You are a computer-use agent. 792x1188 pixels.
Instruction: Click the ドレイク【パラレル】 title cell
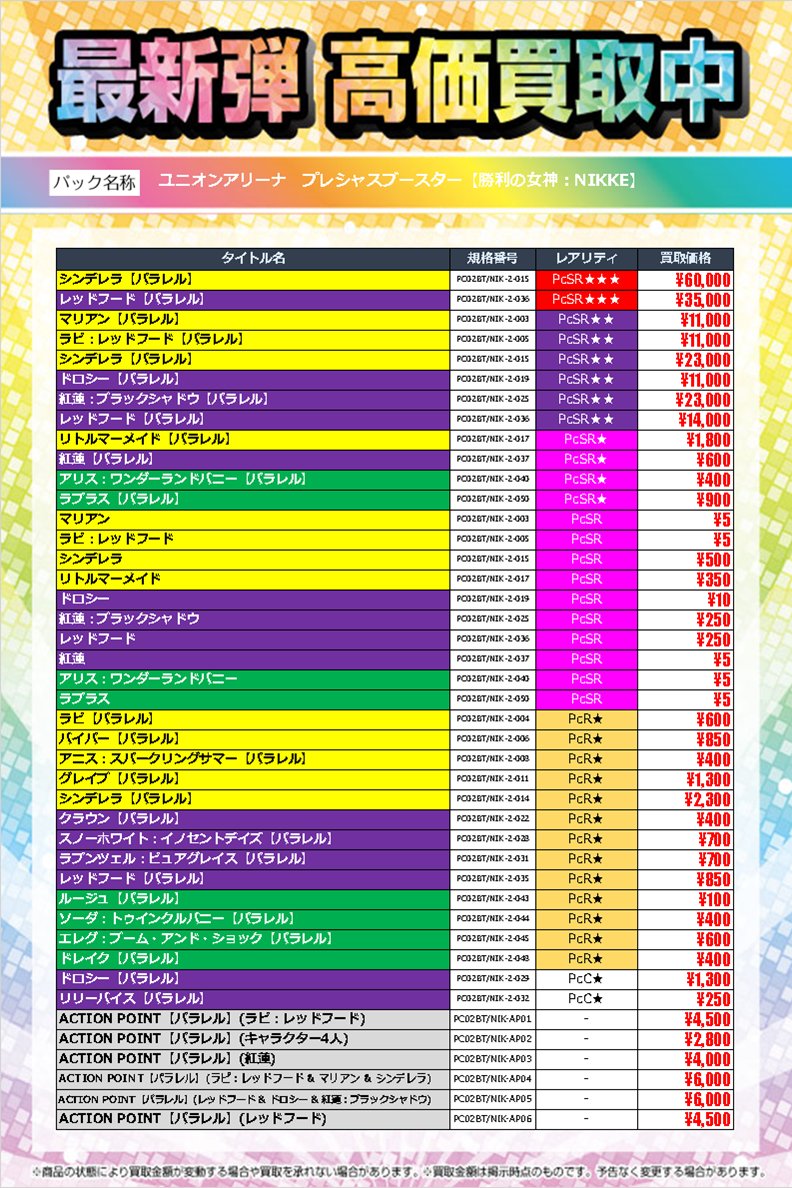tap(253, 958)
